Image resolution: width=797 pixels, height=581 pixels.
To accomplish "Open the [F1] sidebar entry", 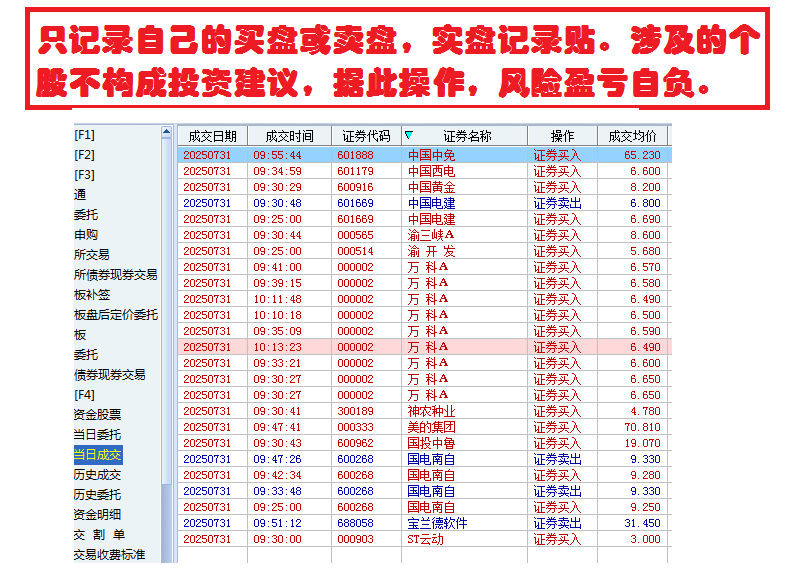I will [x=84, y=135].
